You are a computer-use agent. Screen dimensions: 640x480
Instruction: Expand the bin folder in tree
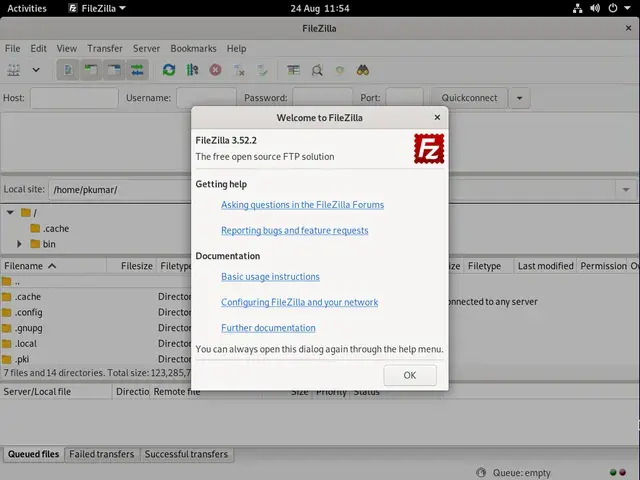[19, 244]
